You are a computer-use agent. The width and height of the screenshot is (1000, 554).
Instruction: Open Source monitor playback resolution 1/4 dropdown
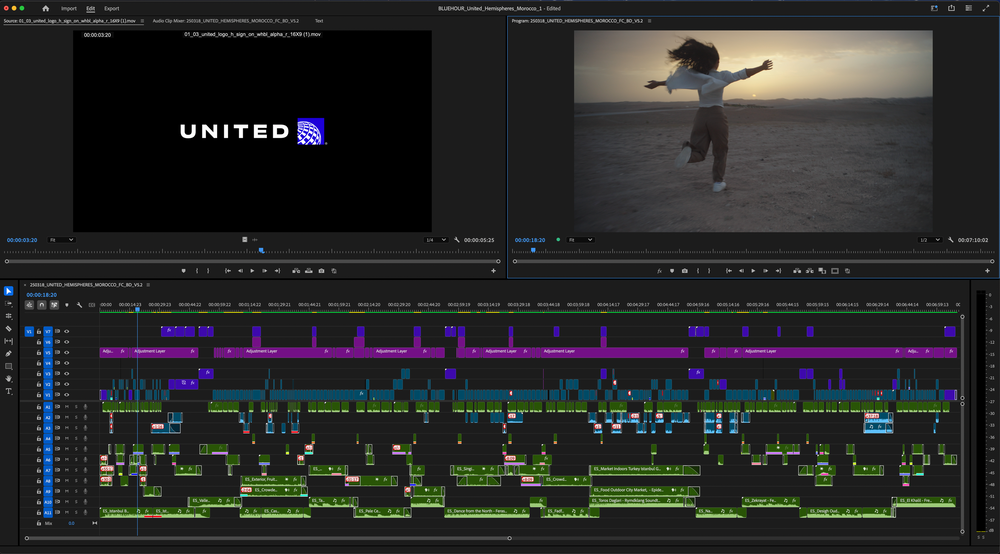pyautogui.click(x=436, y=240)
